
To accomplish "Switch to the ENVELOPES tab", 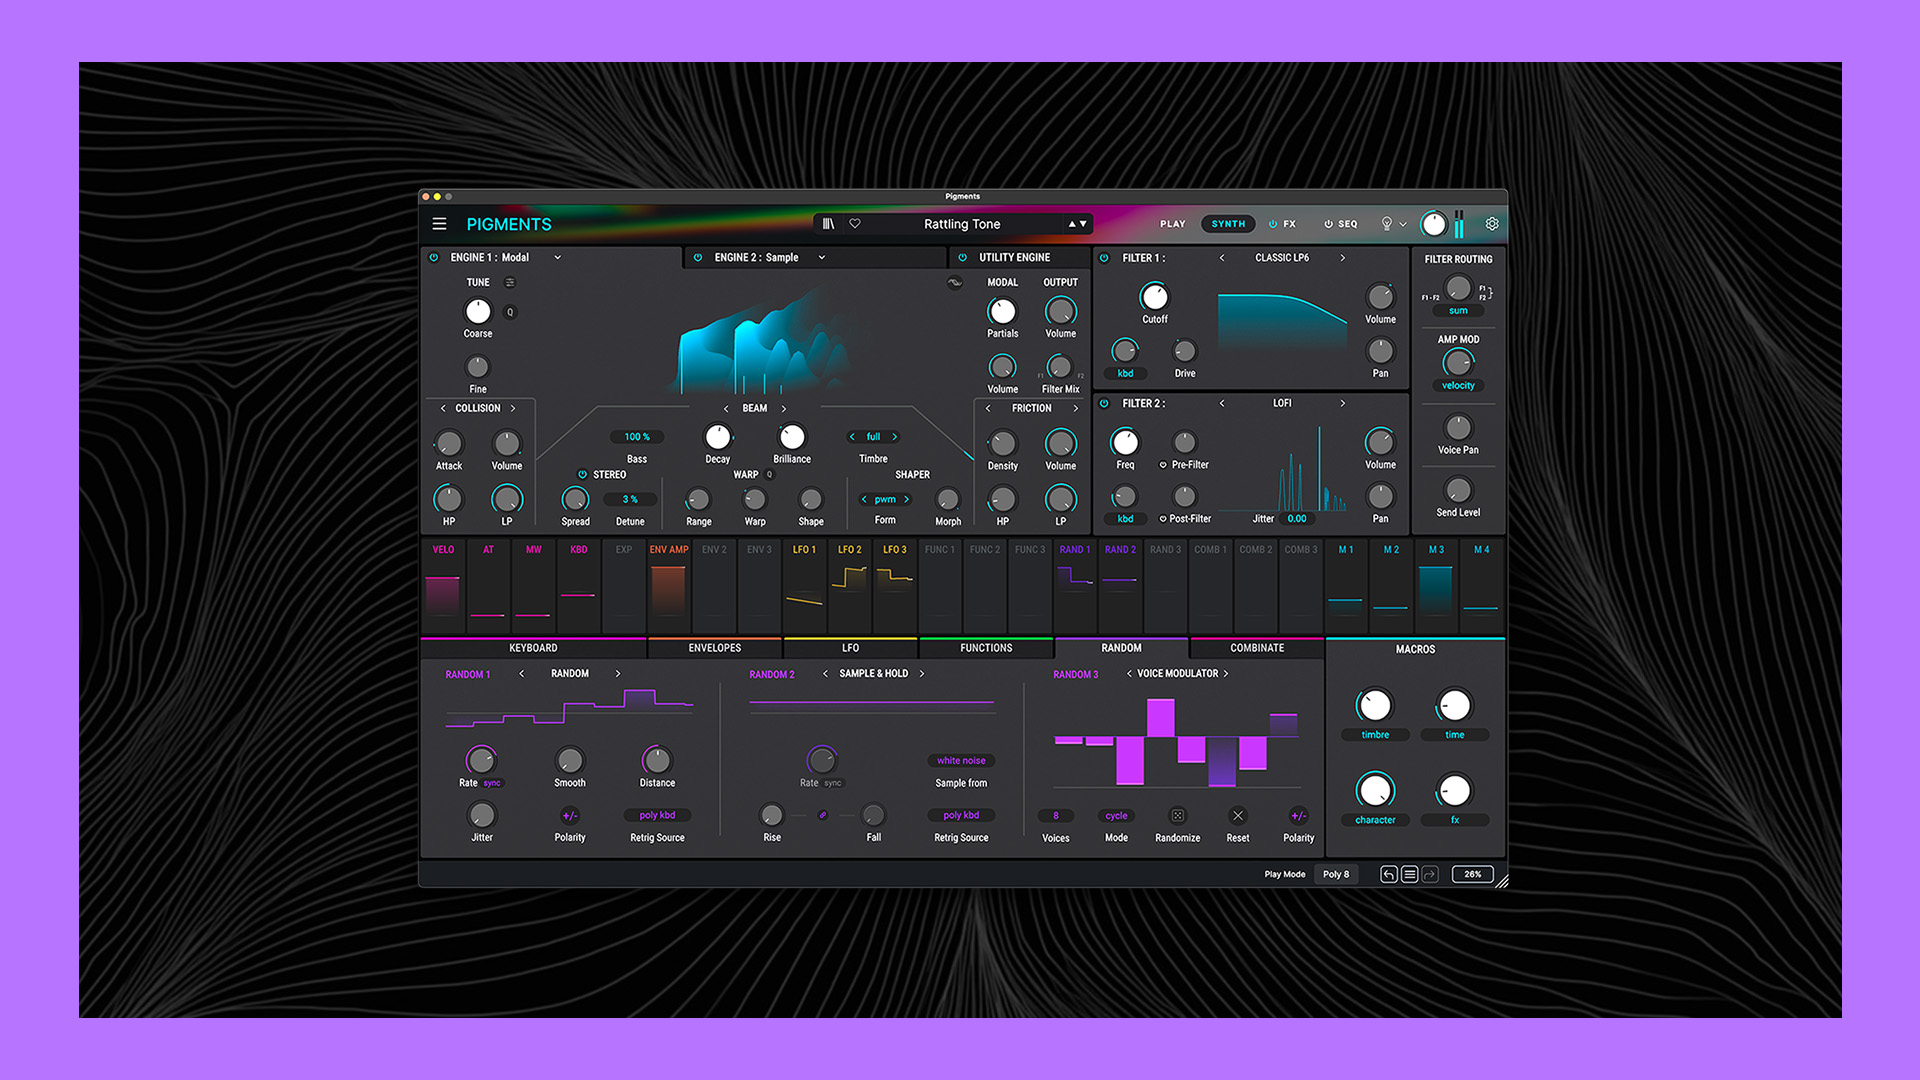I will [x=714, y=648].
